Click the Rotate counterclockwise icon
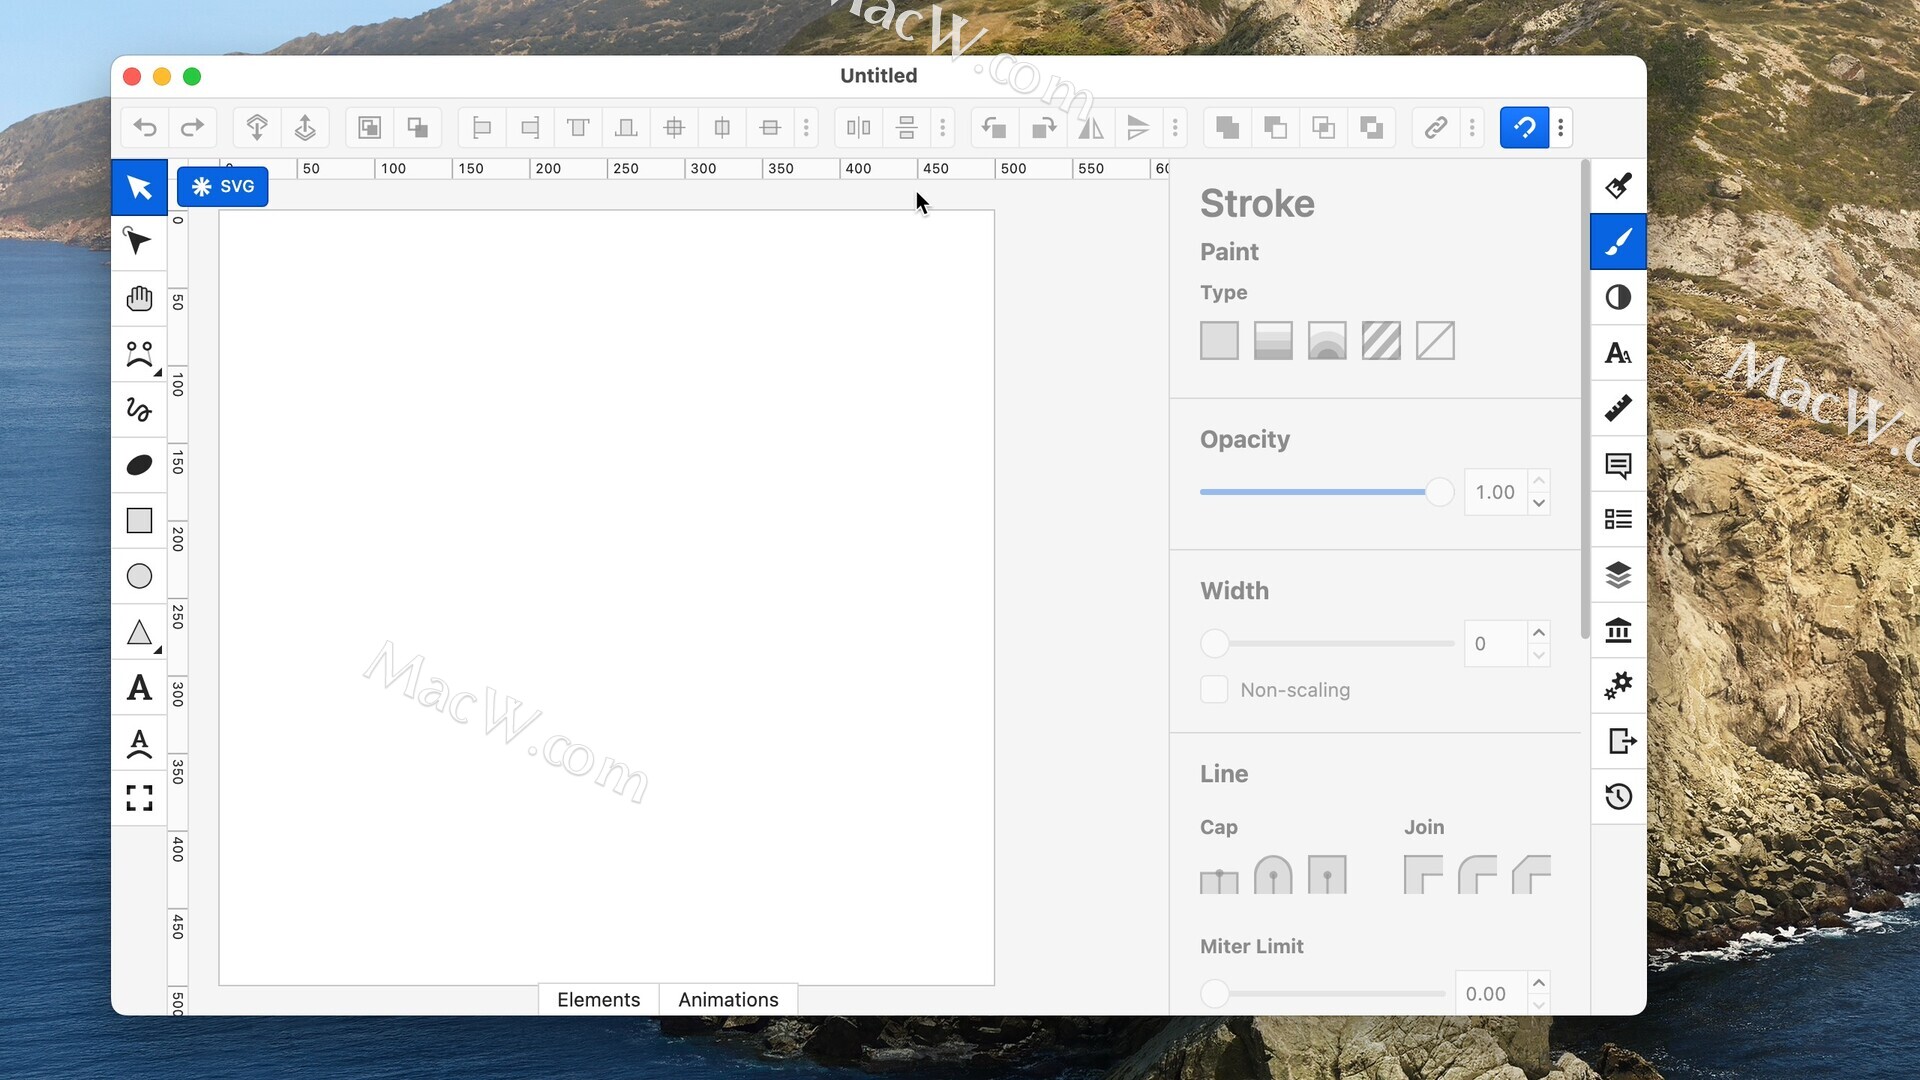Image resolution: width=1920 pixels, height=1080 pixels. 994,127
